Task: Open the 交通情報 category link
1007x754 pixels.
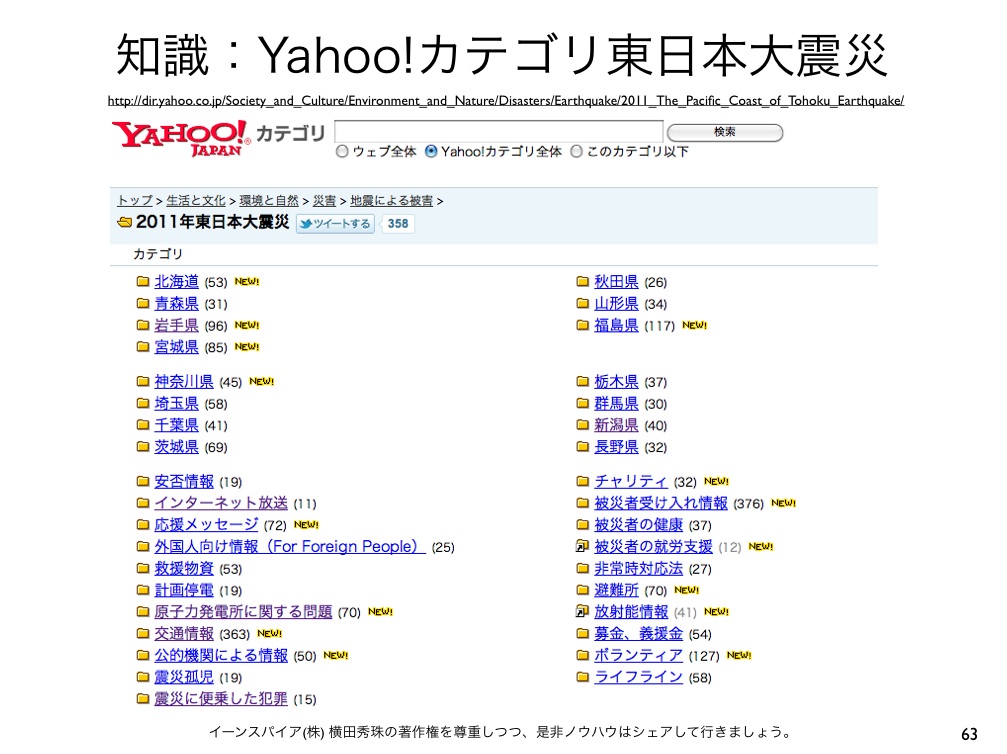Action: click(x=184, y=634)
